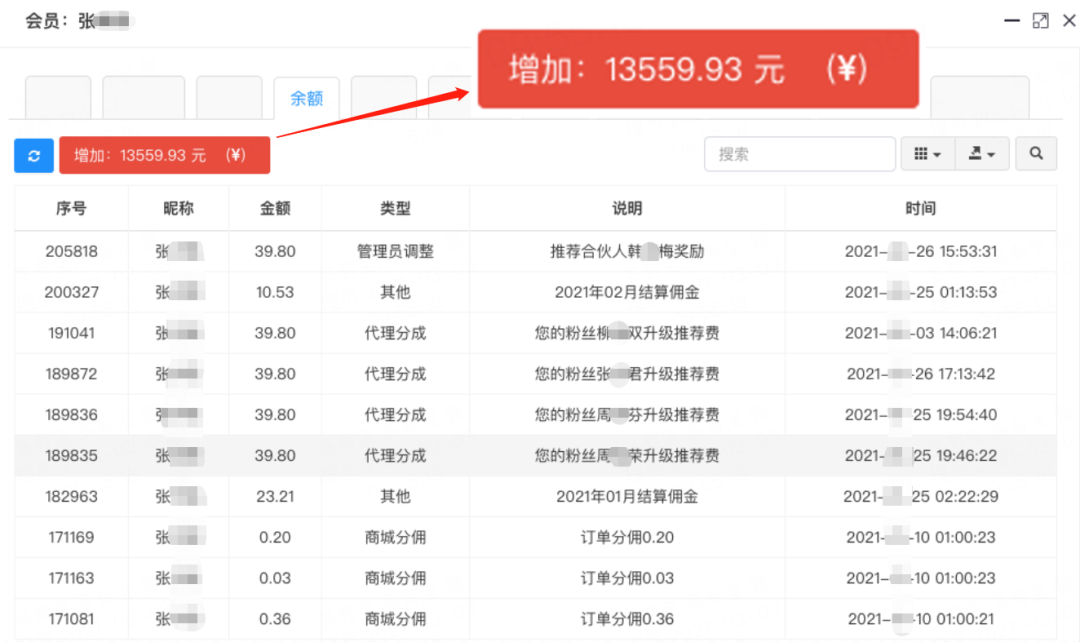Select the 订单分佣0.20 row
Screen dimensions: 1080x642
(x=627, y=538)
